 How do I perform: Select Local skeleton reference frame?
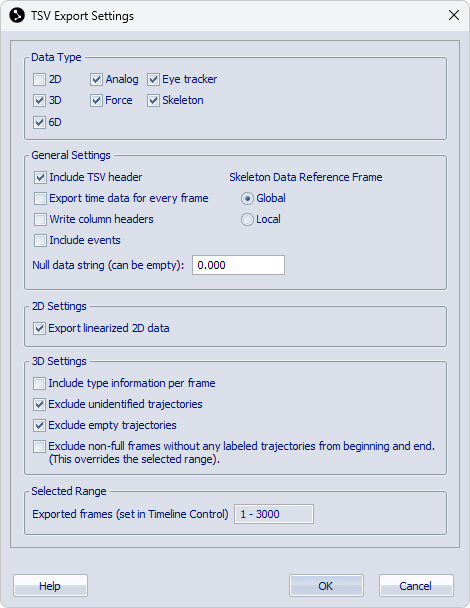247,219
